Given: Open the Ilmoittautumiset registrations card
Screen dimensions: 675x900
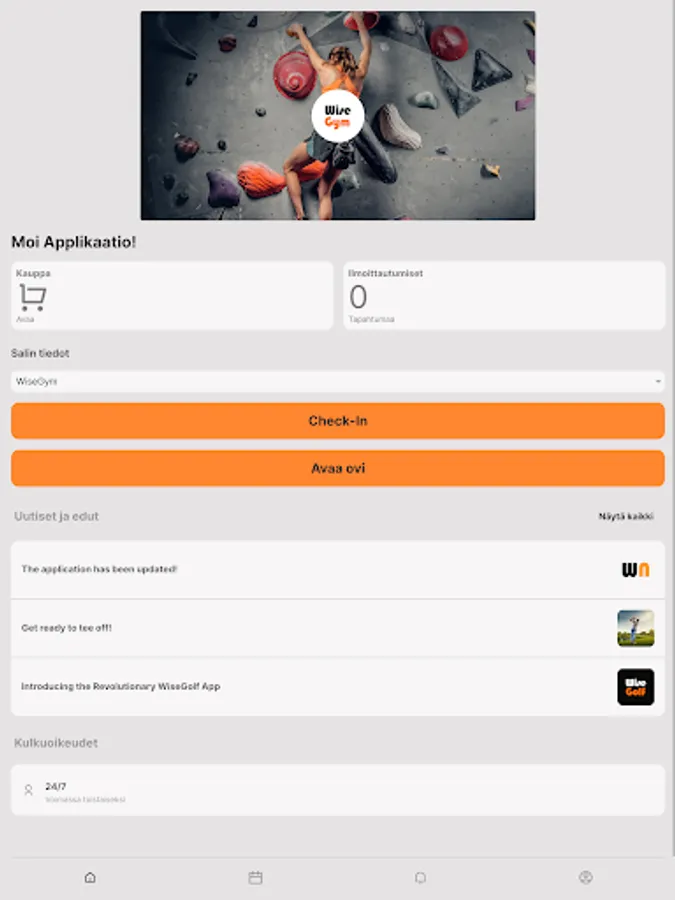Looking at the screenshot, I should pyautogui.click(x=504, y=296).
